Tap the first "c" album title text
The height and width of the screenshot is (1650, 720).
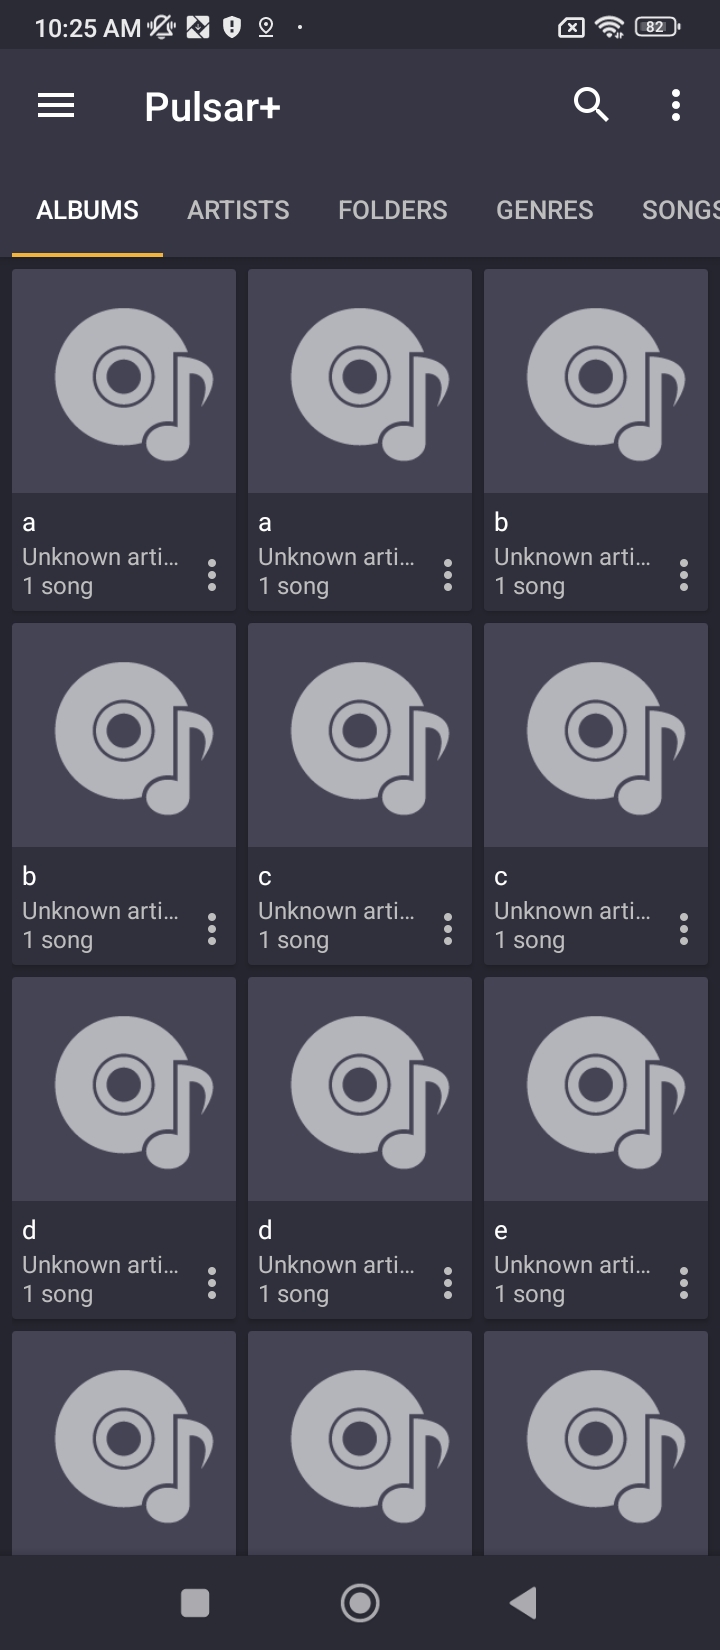click(265, 877)
